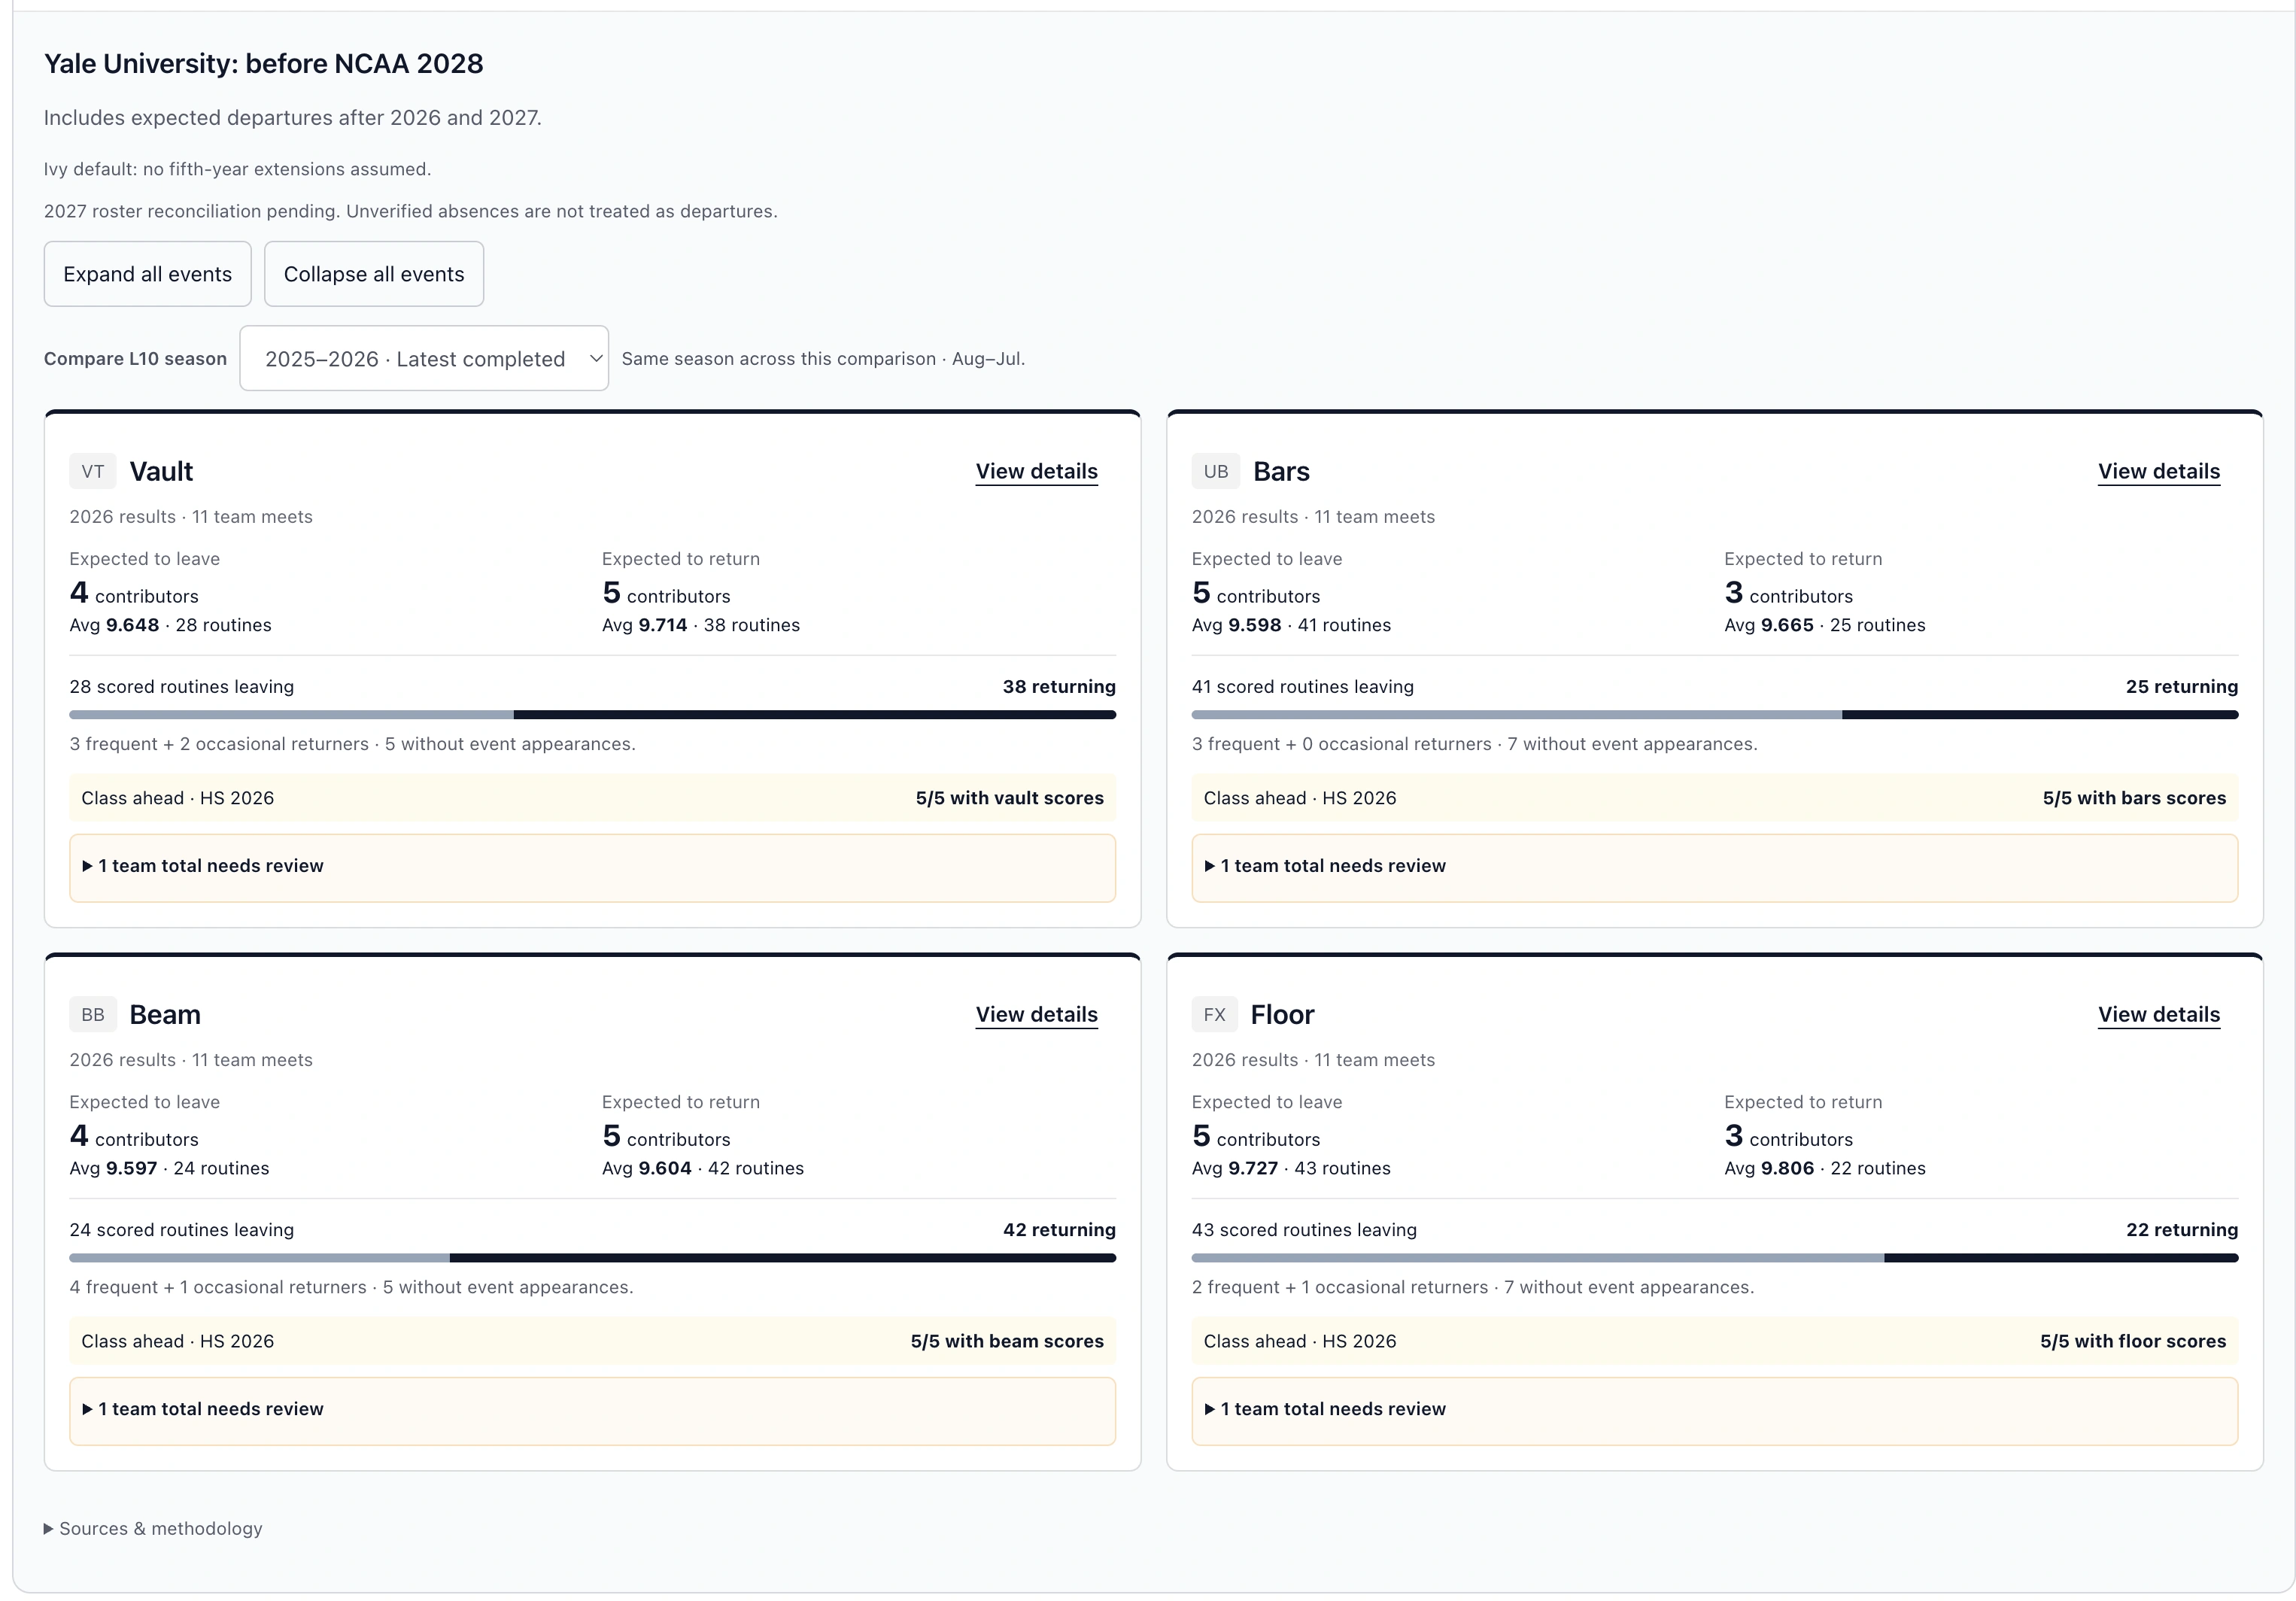Select the Bars card heading

pos(1281,471)
